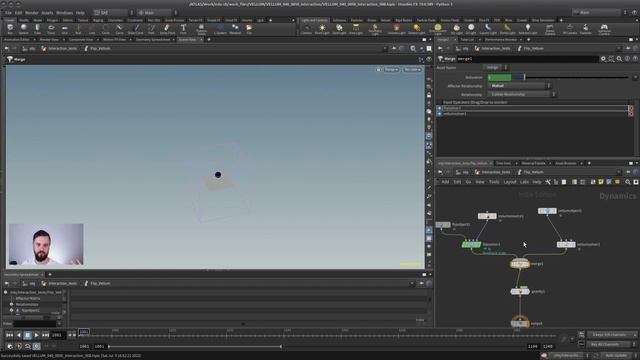
Task: Add an Area Light from shelf
Action: pyautogui.click(x=356, y=29)
